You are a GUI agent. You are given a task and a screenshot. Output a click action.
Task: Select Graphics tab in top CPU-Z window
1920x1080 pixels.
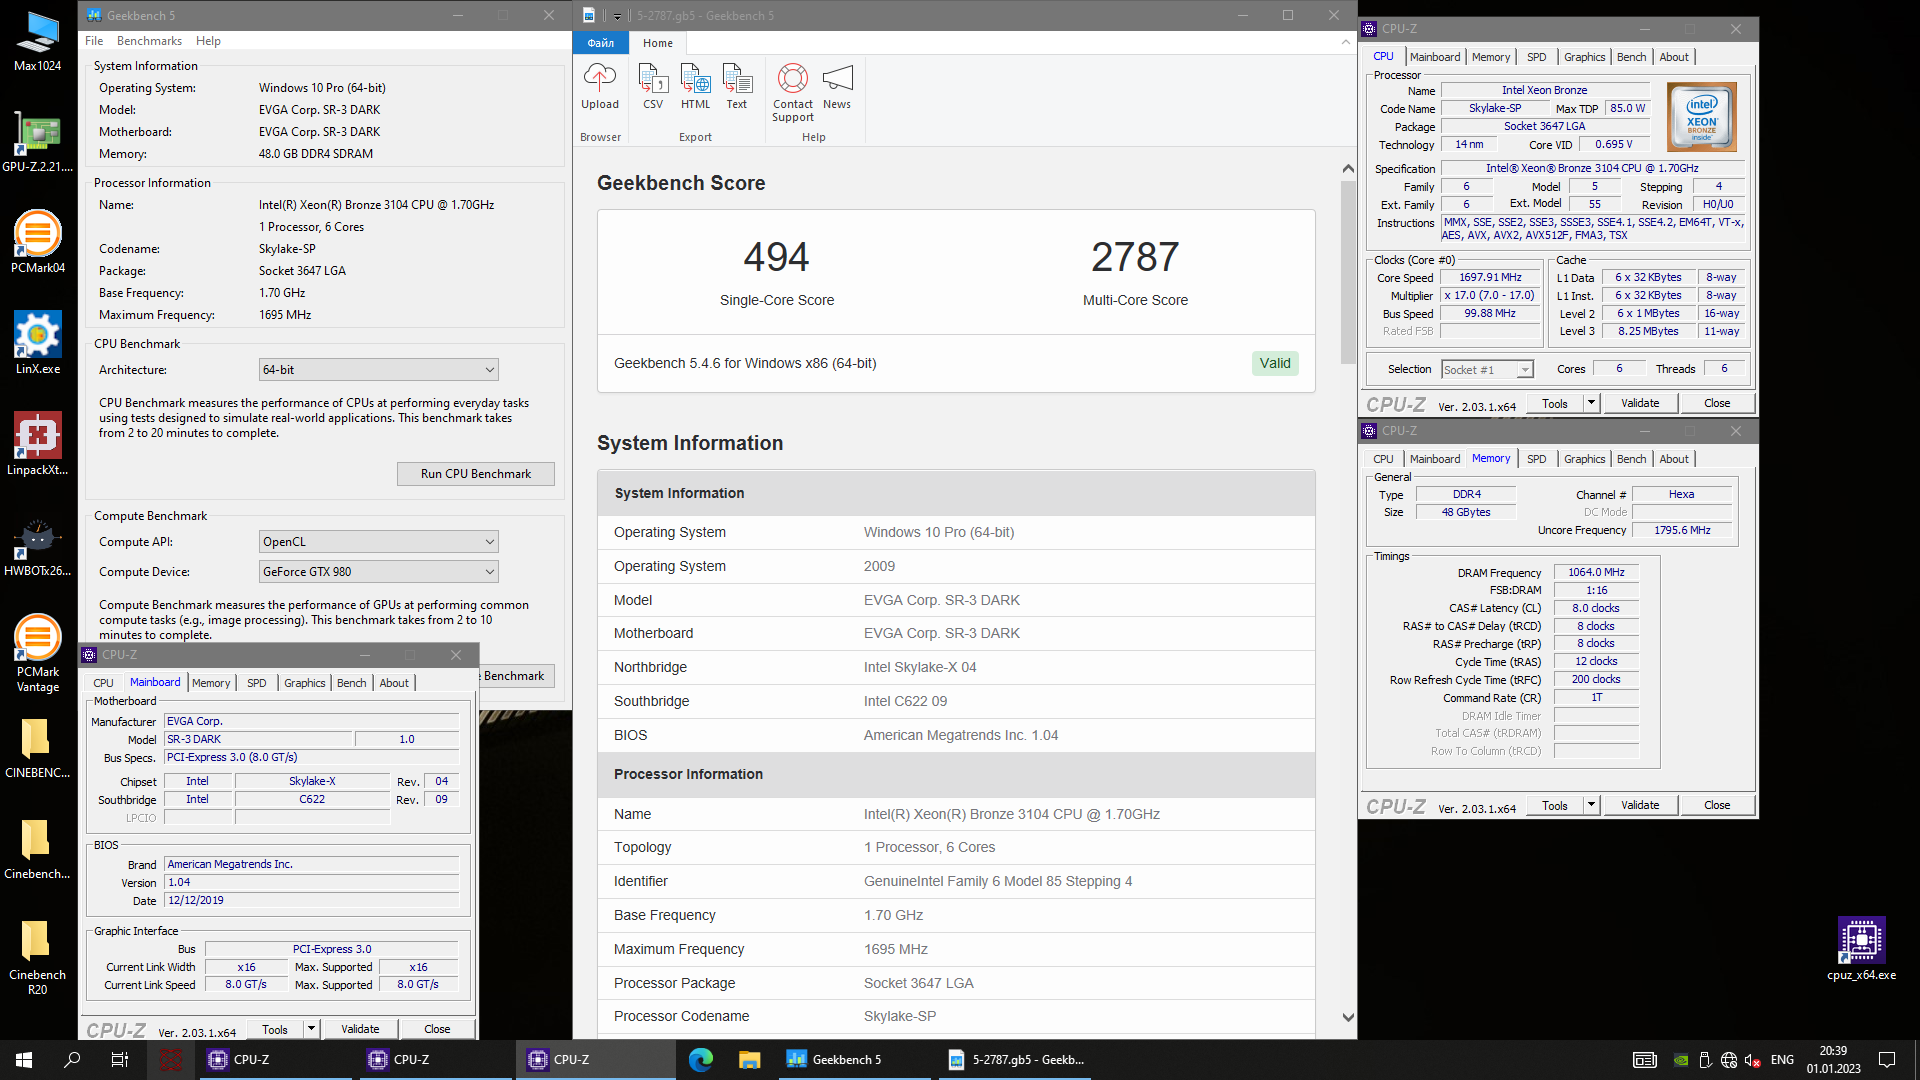[x=1584, y=57]
